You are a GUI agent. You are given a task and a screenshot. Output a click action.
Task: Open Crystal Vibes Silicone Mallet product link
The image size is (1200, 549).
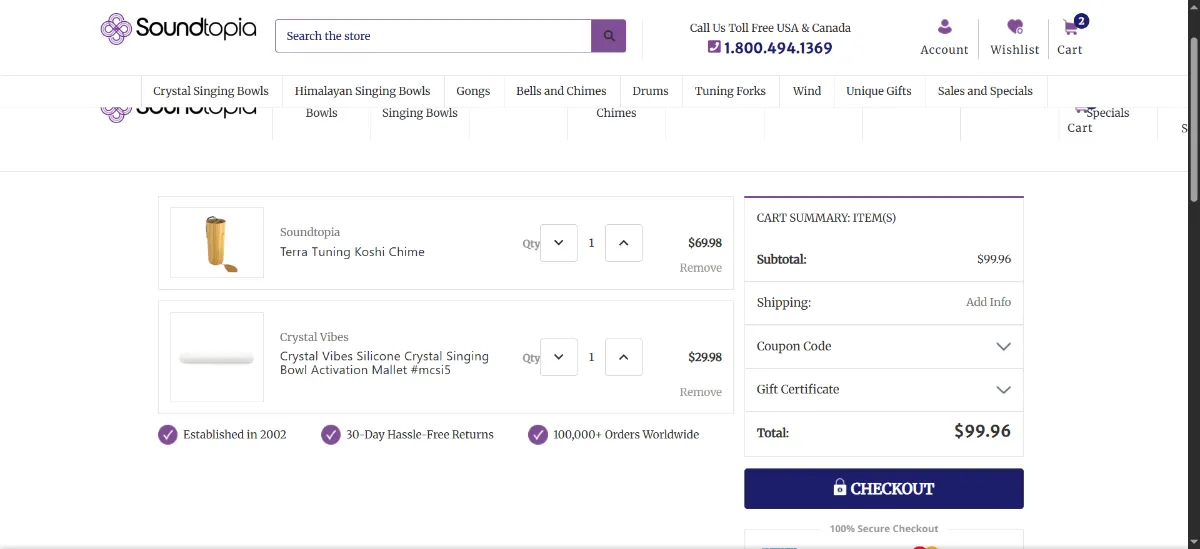pos(384,363)
